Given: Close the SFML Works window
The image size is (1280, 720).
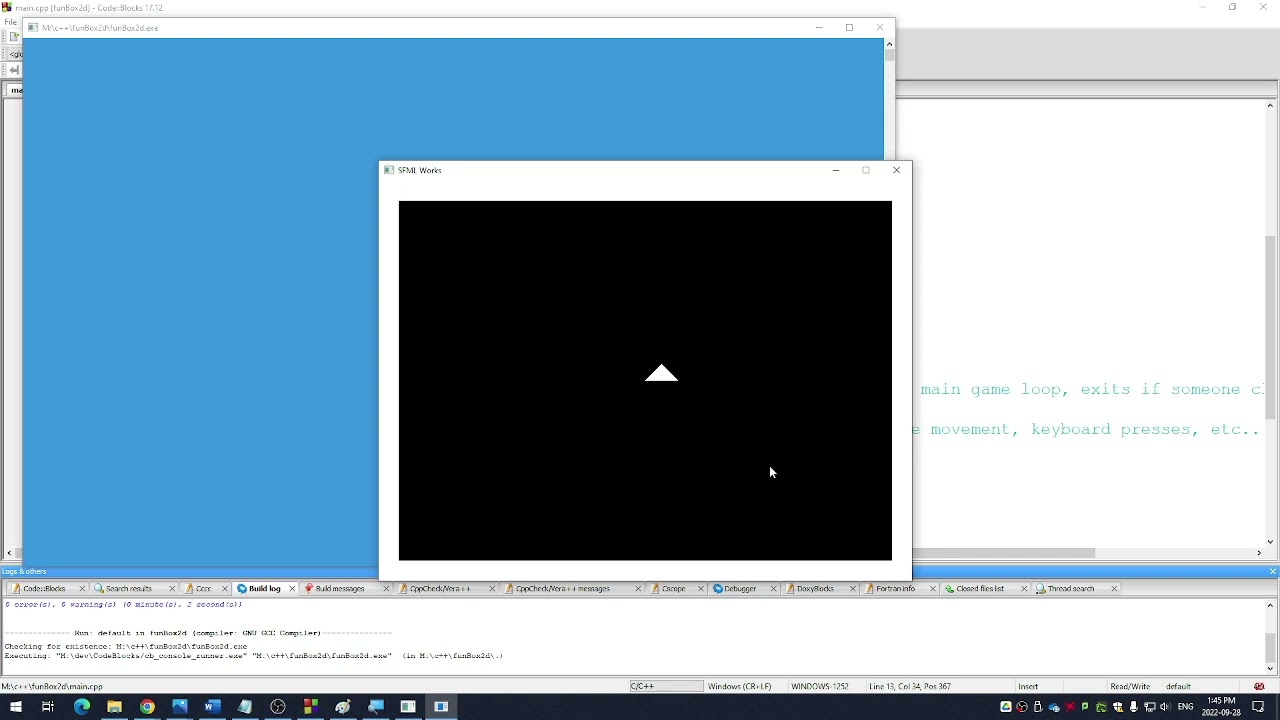Looking at the screenshot, I should (x=896, y=170).
